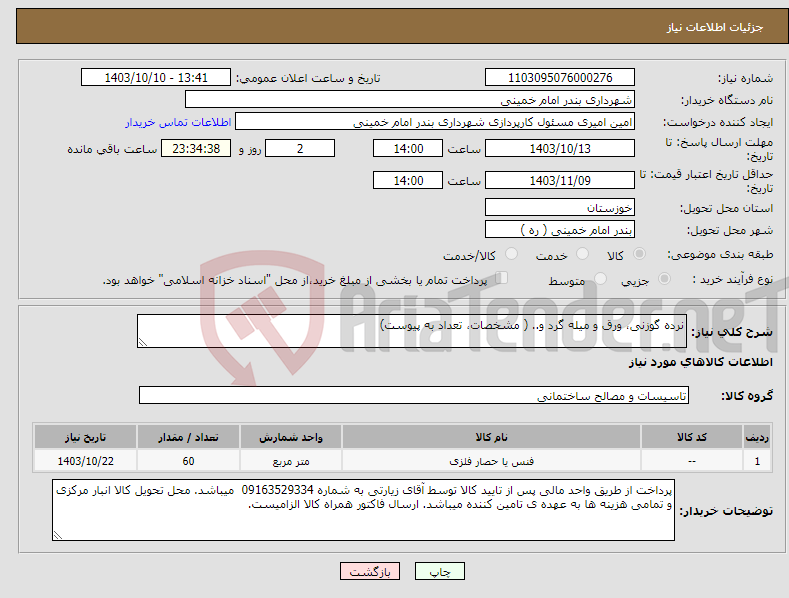Click the تاریخ نیاز column header
This screenshot has height=598, width=789.
86,437
